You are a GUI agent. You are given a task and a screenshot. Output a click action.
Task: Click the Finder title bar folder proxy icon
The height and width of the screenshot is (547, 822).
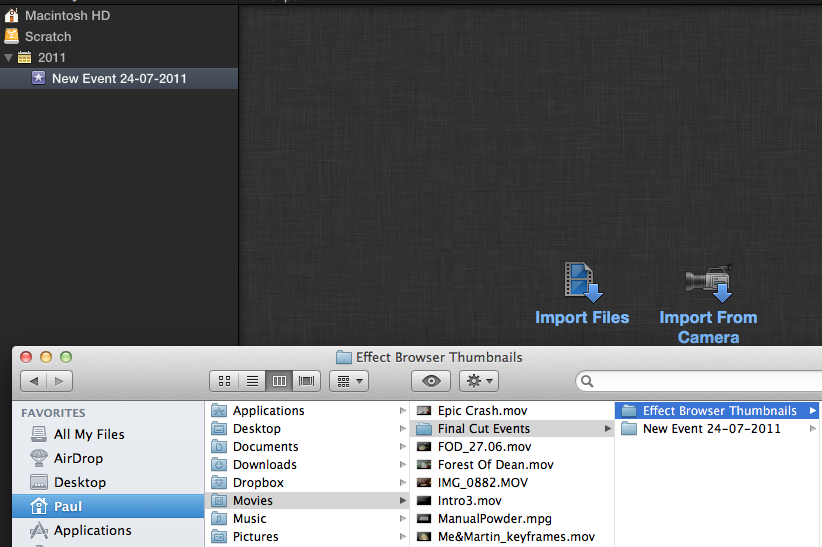(x=344, y=357)
